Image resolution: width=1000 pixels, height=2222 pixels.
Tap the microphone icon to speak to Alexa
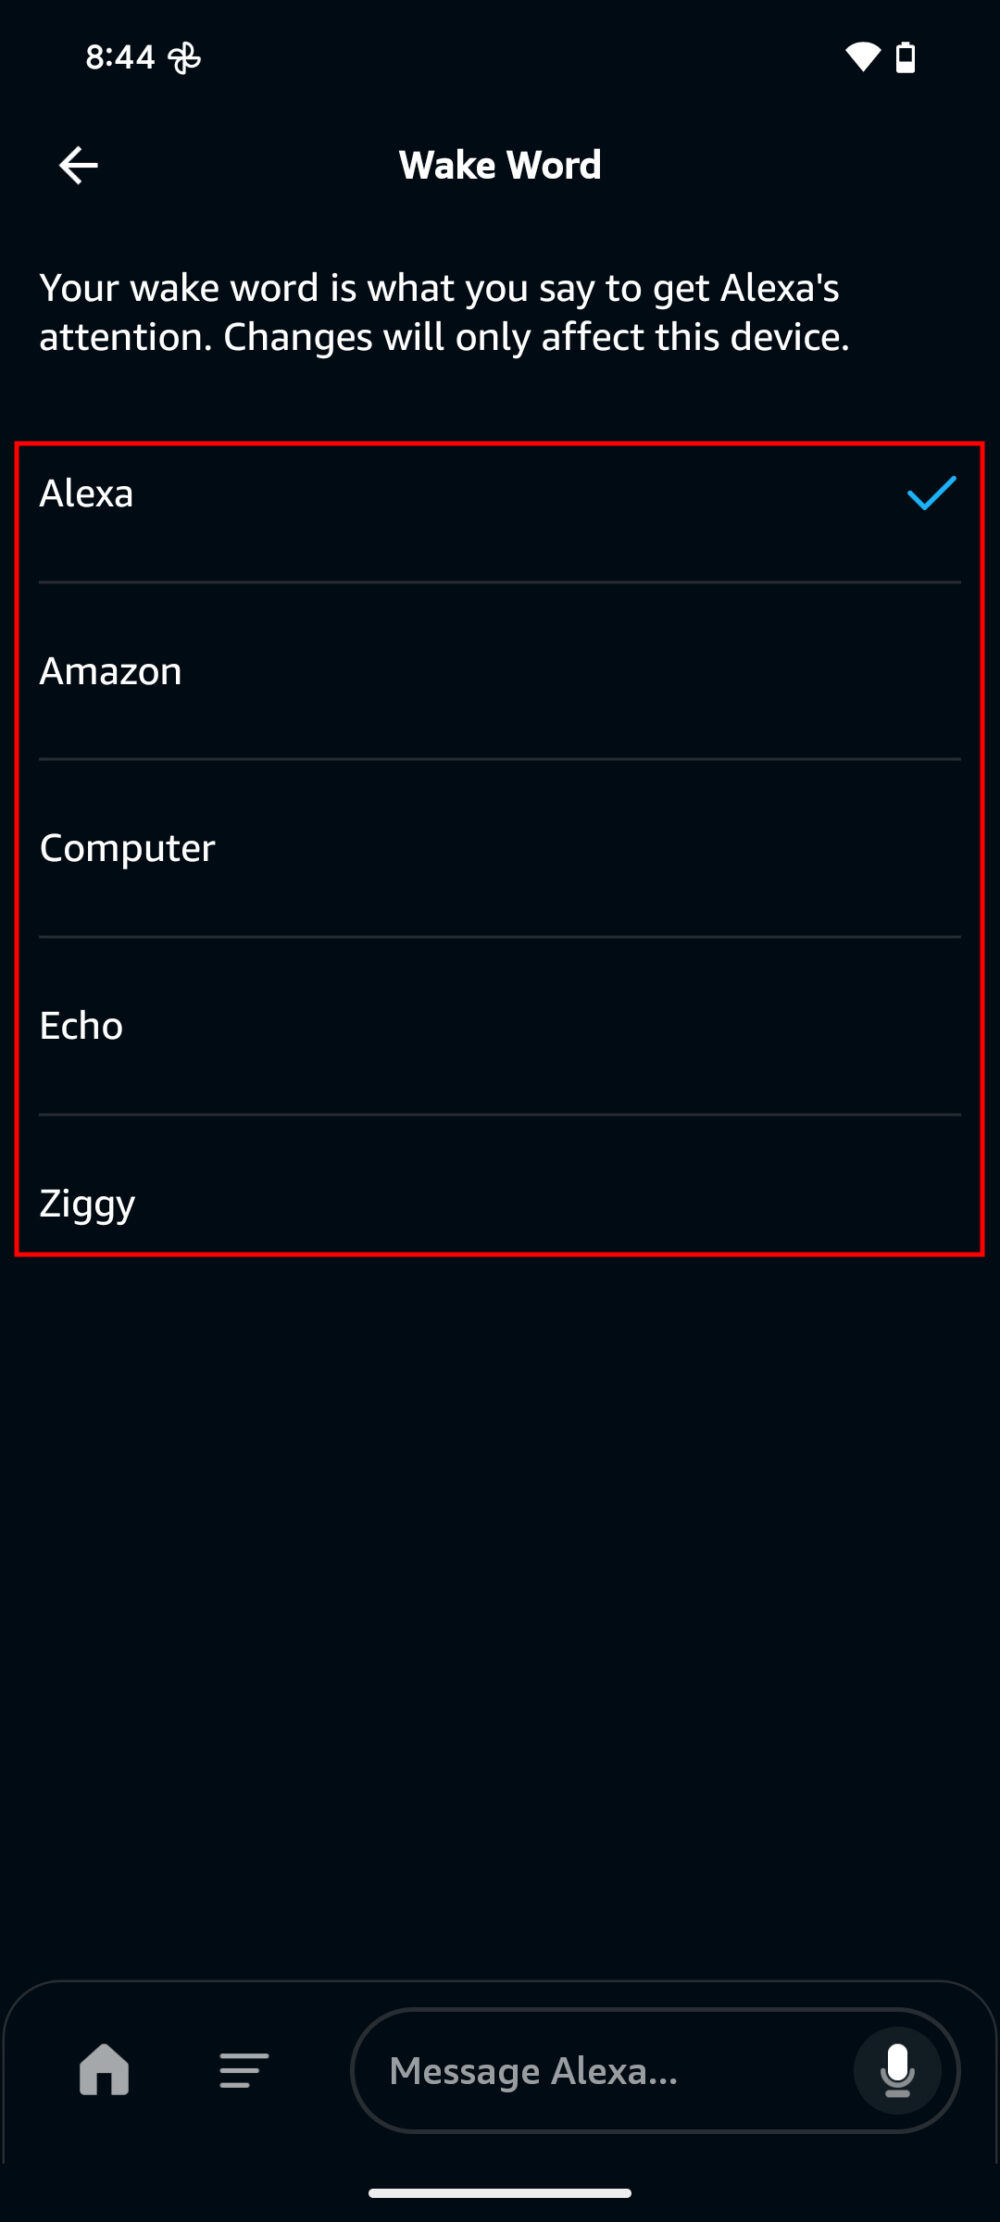[895, 2071]
